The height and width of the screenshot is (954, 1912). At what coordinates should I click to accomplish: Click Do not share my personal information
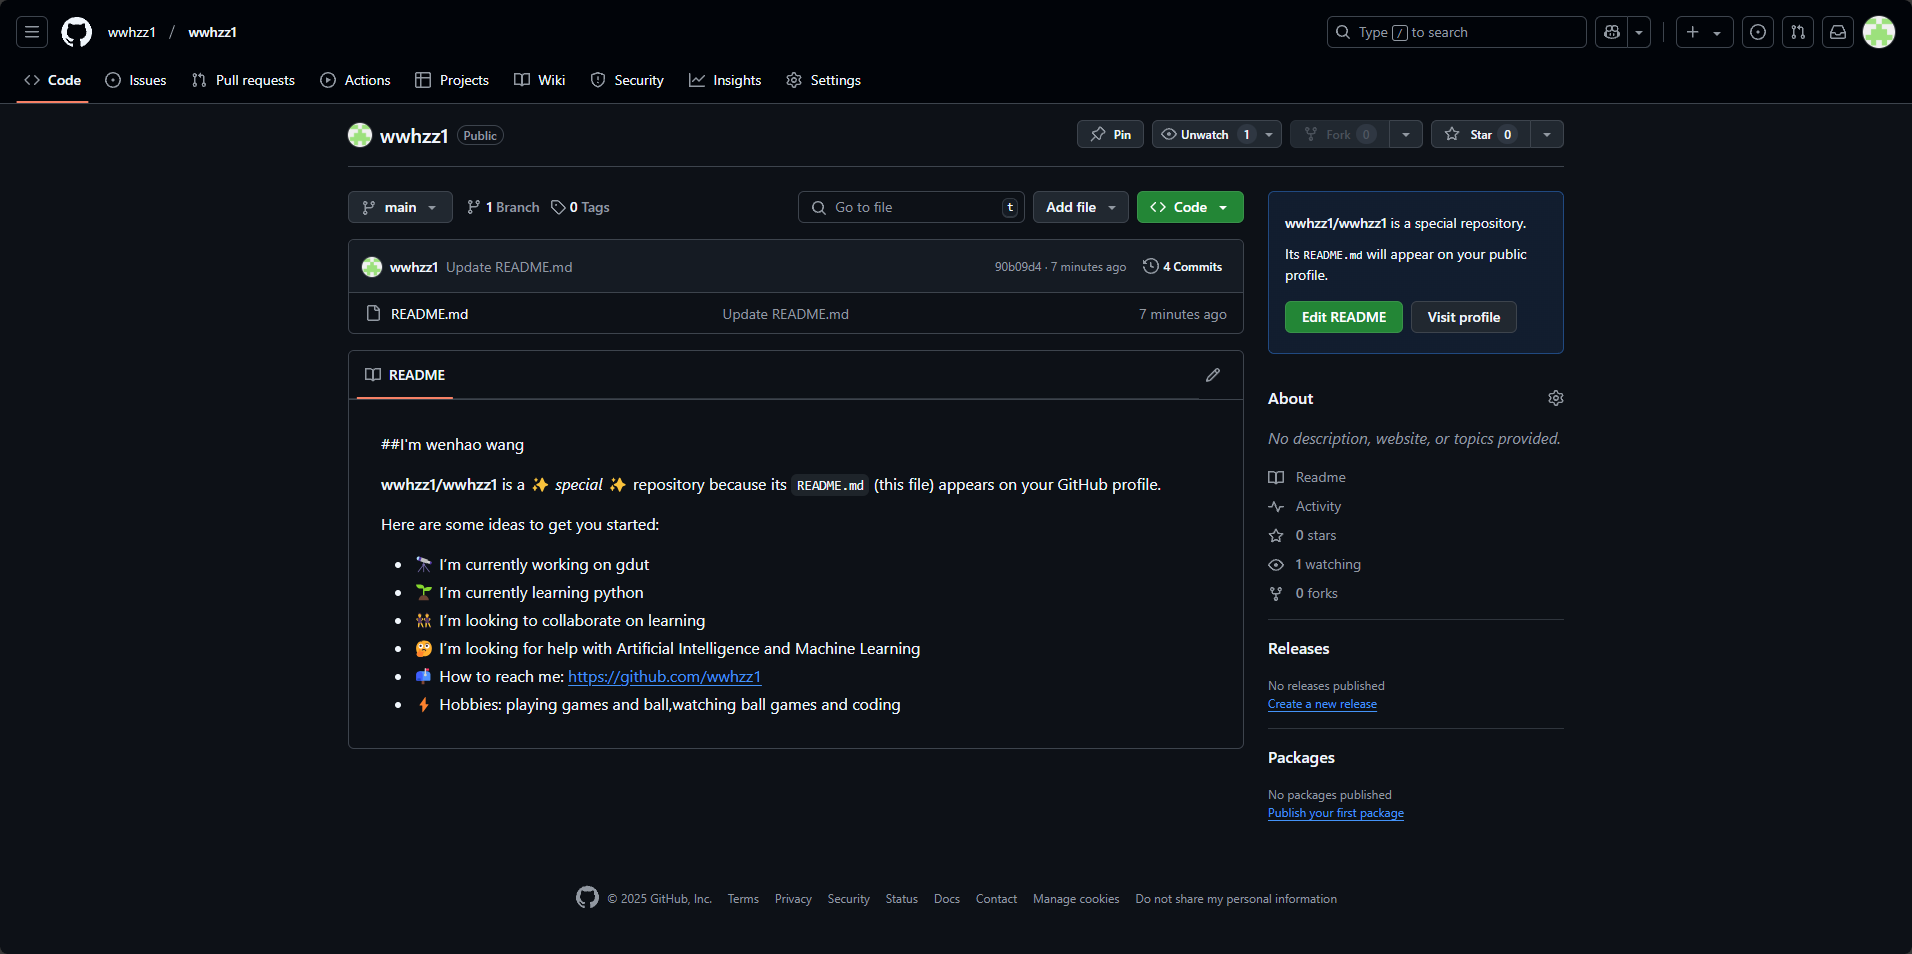pos(1236,899)
